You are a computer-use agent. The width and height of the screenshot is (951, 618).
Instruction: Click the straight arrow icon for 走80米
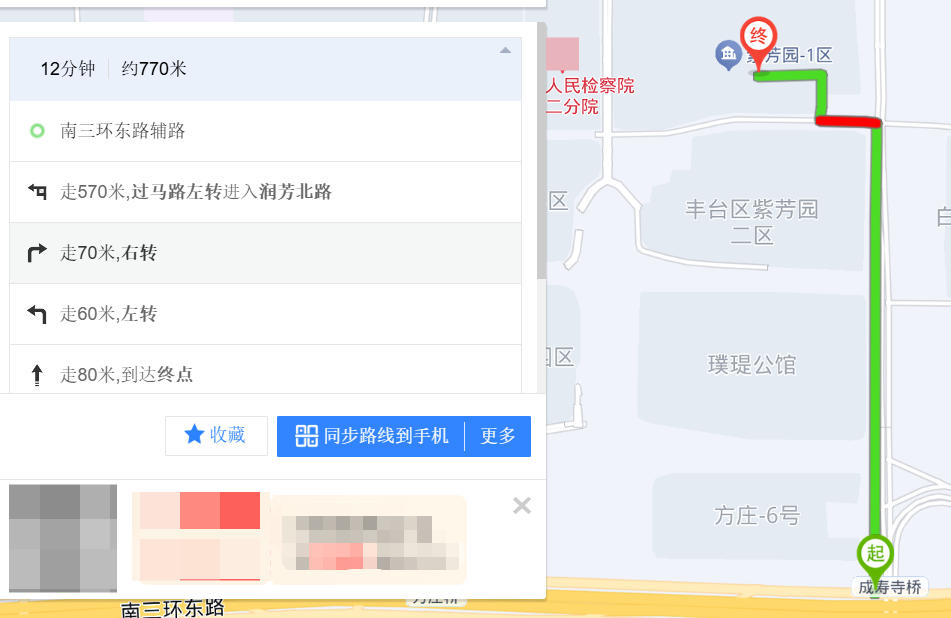tap(37, 375)
